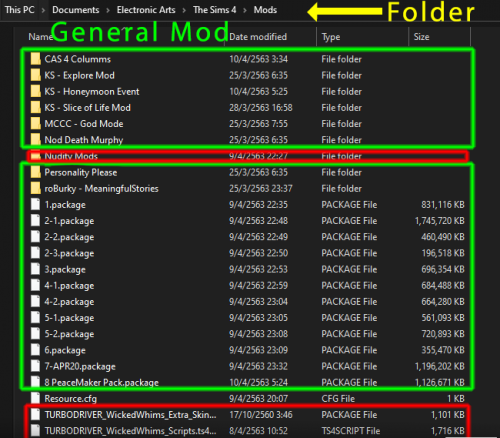Expand the chevron after Documents in breadcrumb
Image resolution: width=500 pixels, height=438 pixels.
pos(108,10)
